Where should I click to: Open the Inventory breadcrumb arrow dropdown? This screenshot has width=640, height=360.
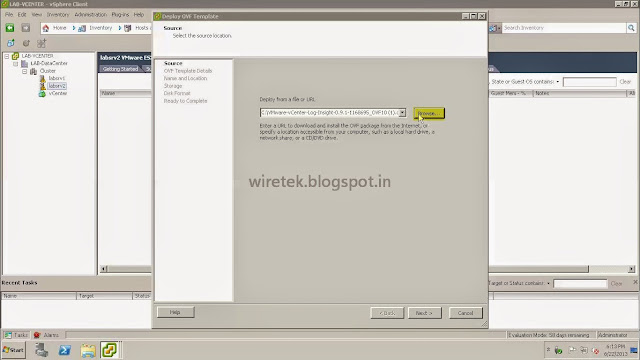[x=120, y=28]
